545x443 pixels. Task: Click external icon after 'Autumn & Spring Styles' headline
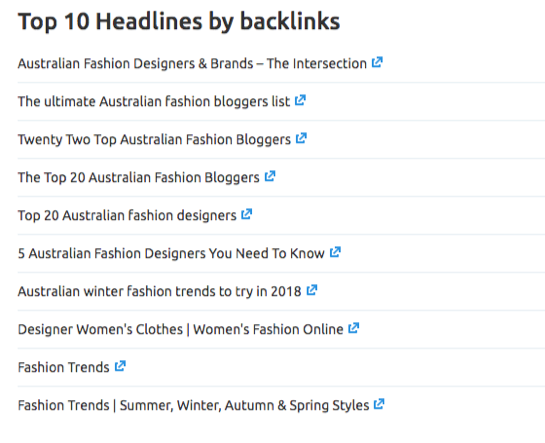[379, 404]
